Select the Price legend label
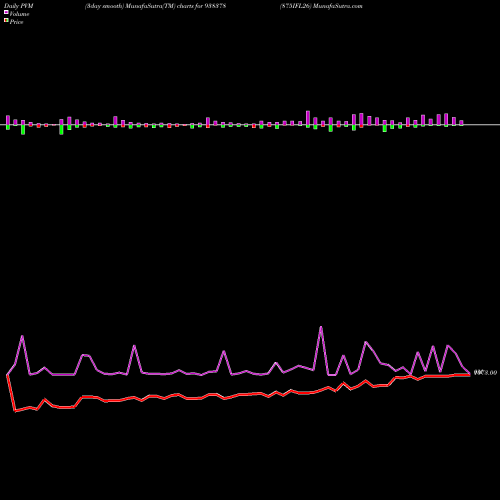This screenshot has width=500, height=500. tap(16, 22)
